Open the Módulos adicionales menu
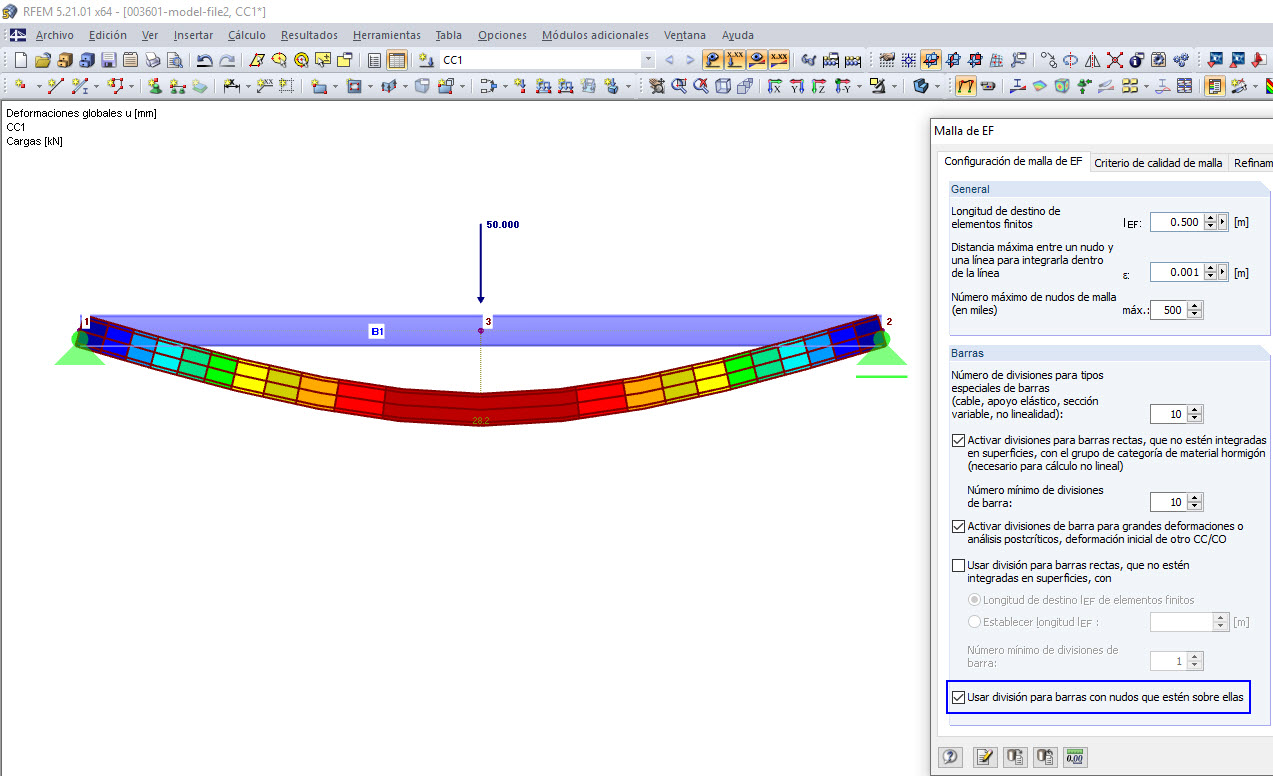 pos(595,35)
